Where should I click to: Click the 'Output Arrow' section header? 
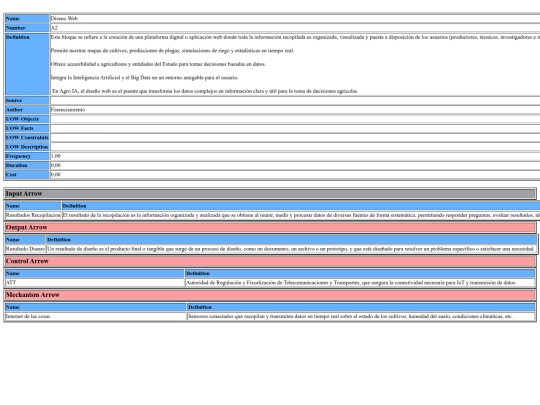coord(270,228)
